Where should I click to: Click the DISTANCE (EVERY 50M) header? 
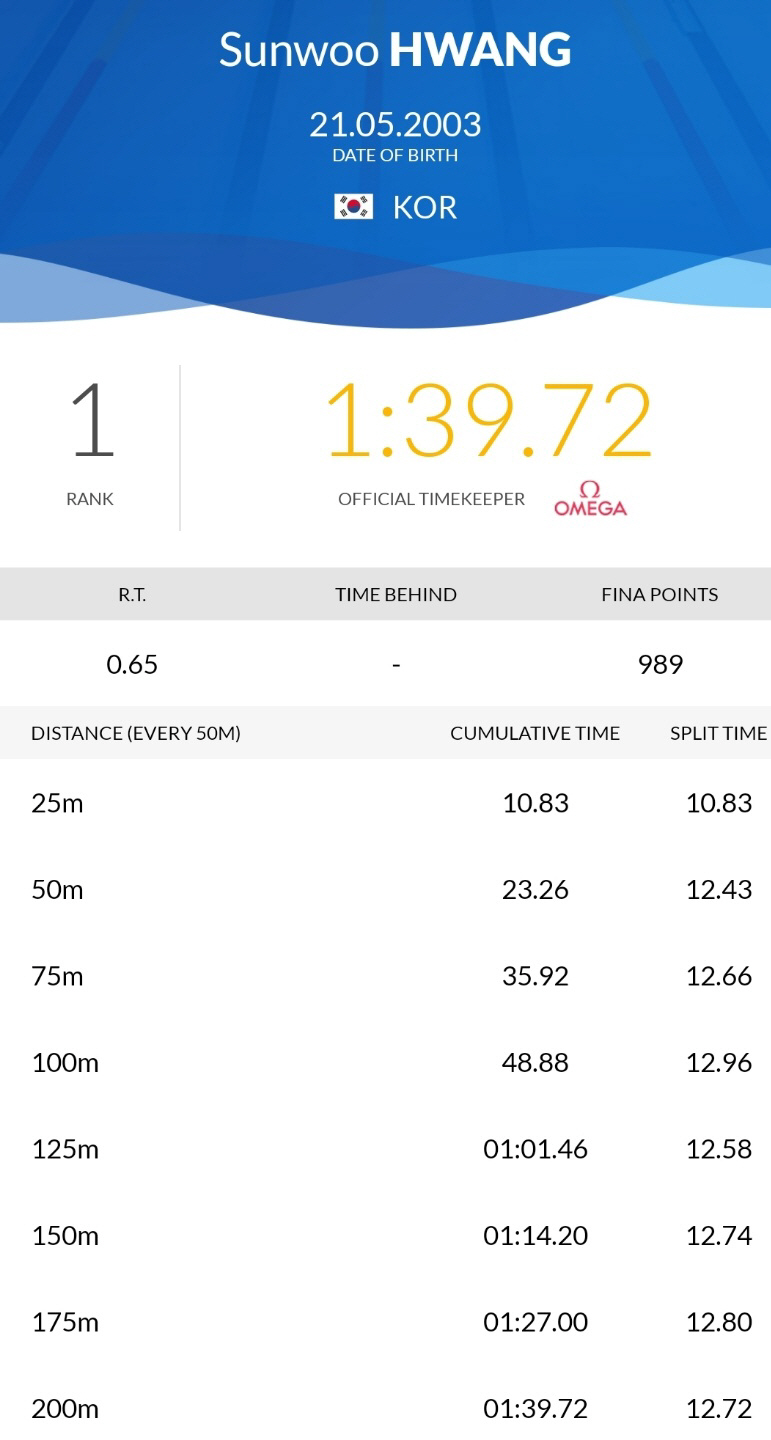[136, 733]
